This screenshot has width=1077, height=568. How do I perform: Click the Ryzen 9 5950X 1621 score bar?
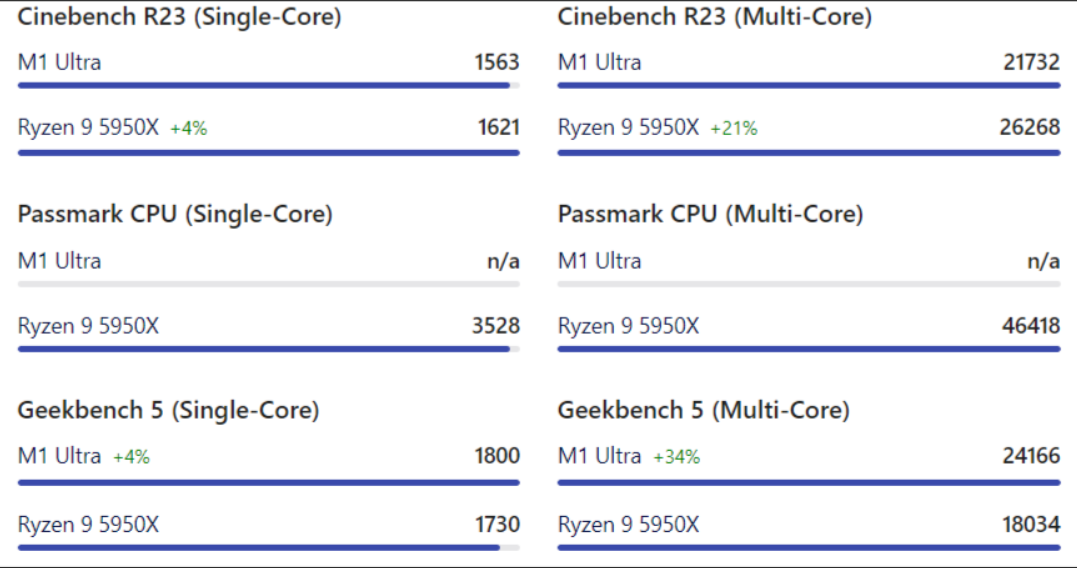(x=269, y=152)
